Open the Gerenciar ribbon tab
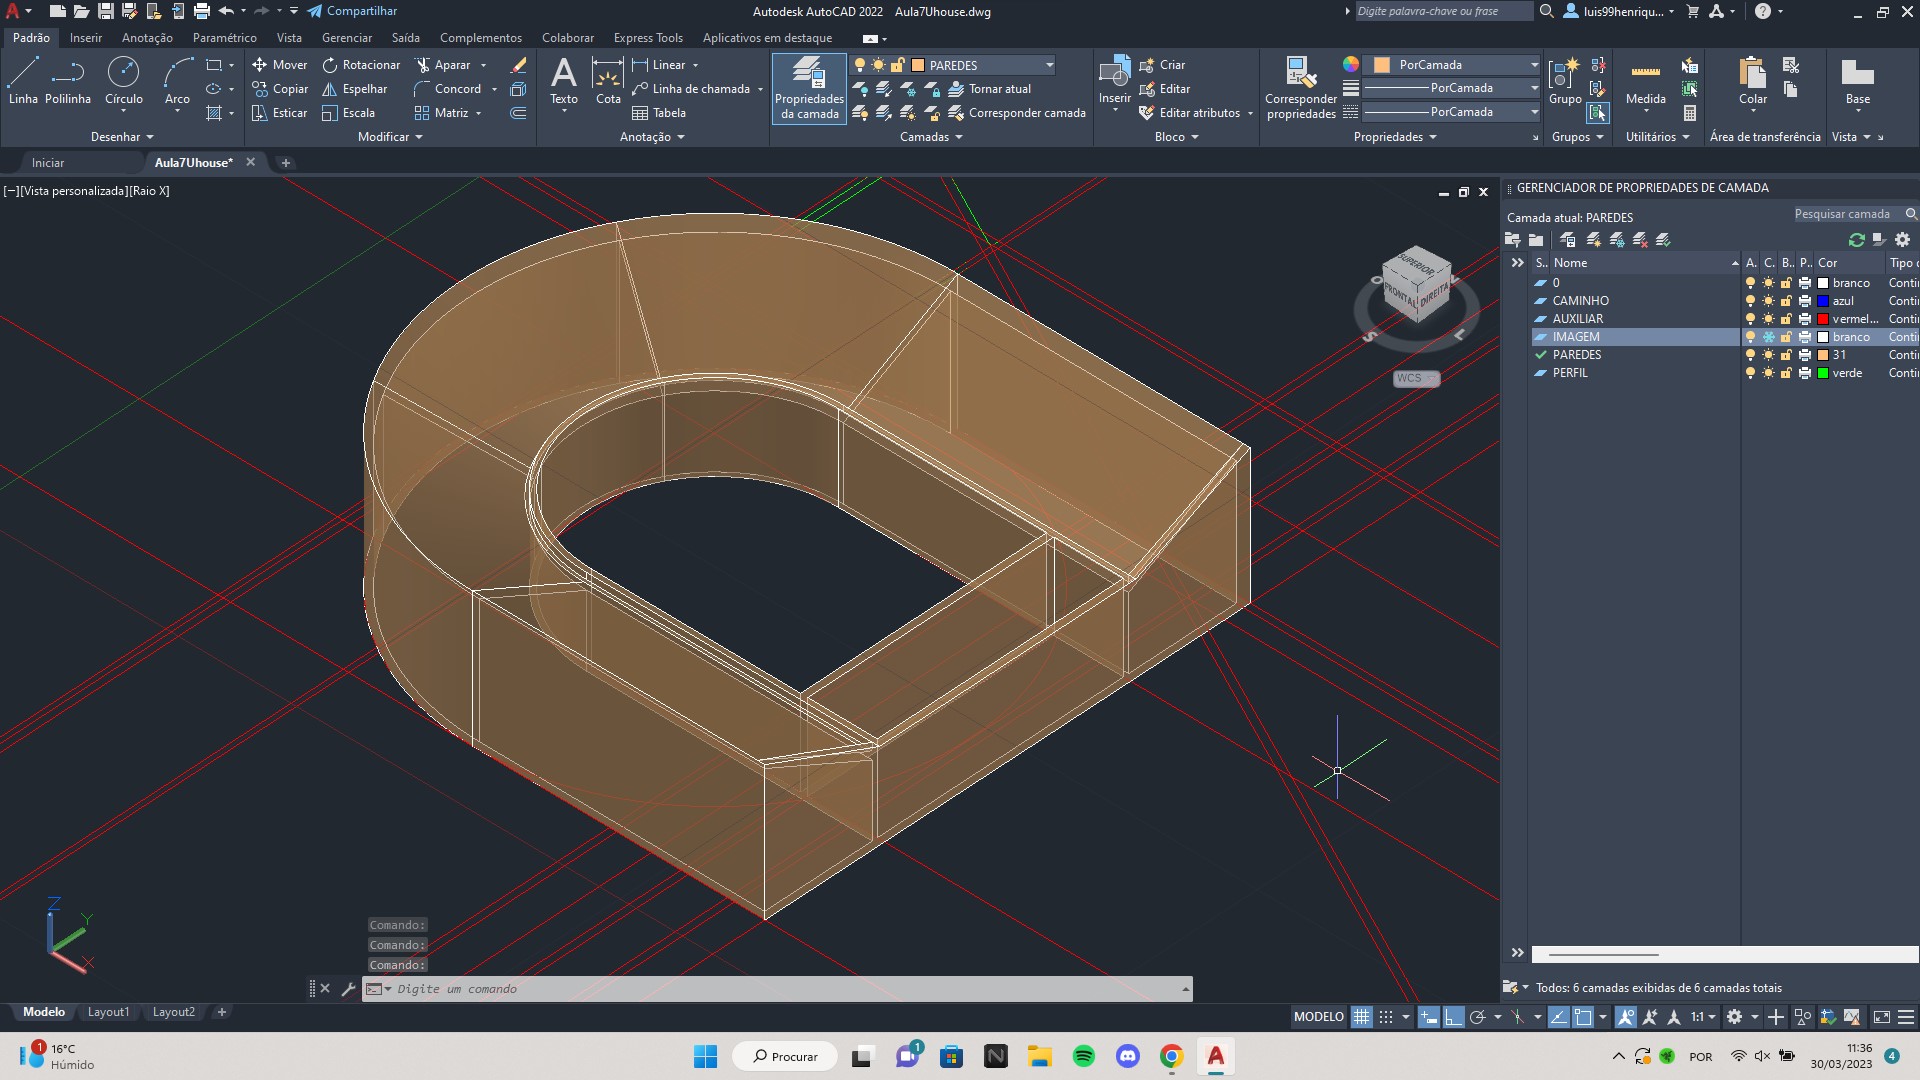This screenshot has height=1080, width=1920. pos(347,38)
